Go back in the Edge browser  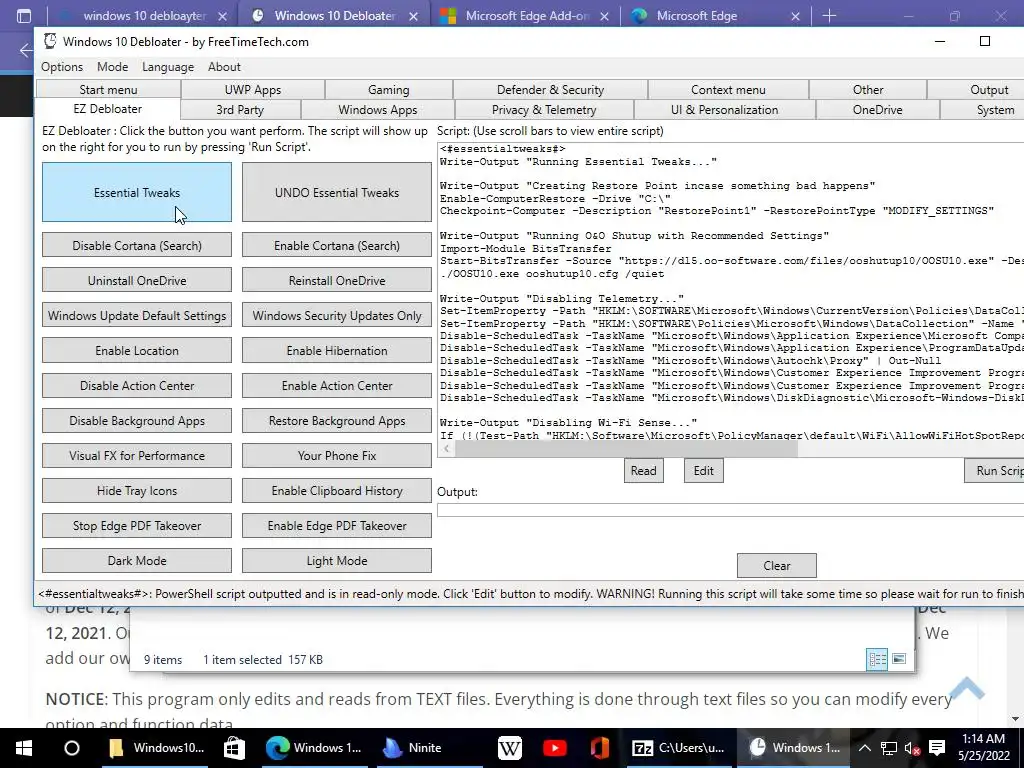[x=26, y=50]
